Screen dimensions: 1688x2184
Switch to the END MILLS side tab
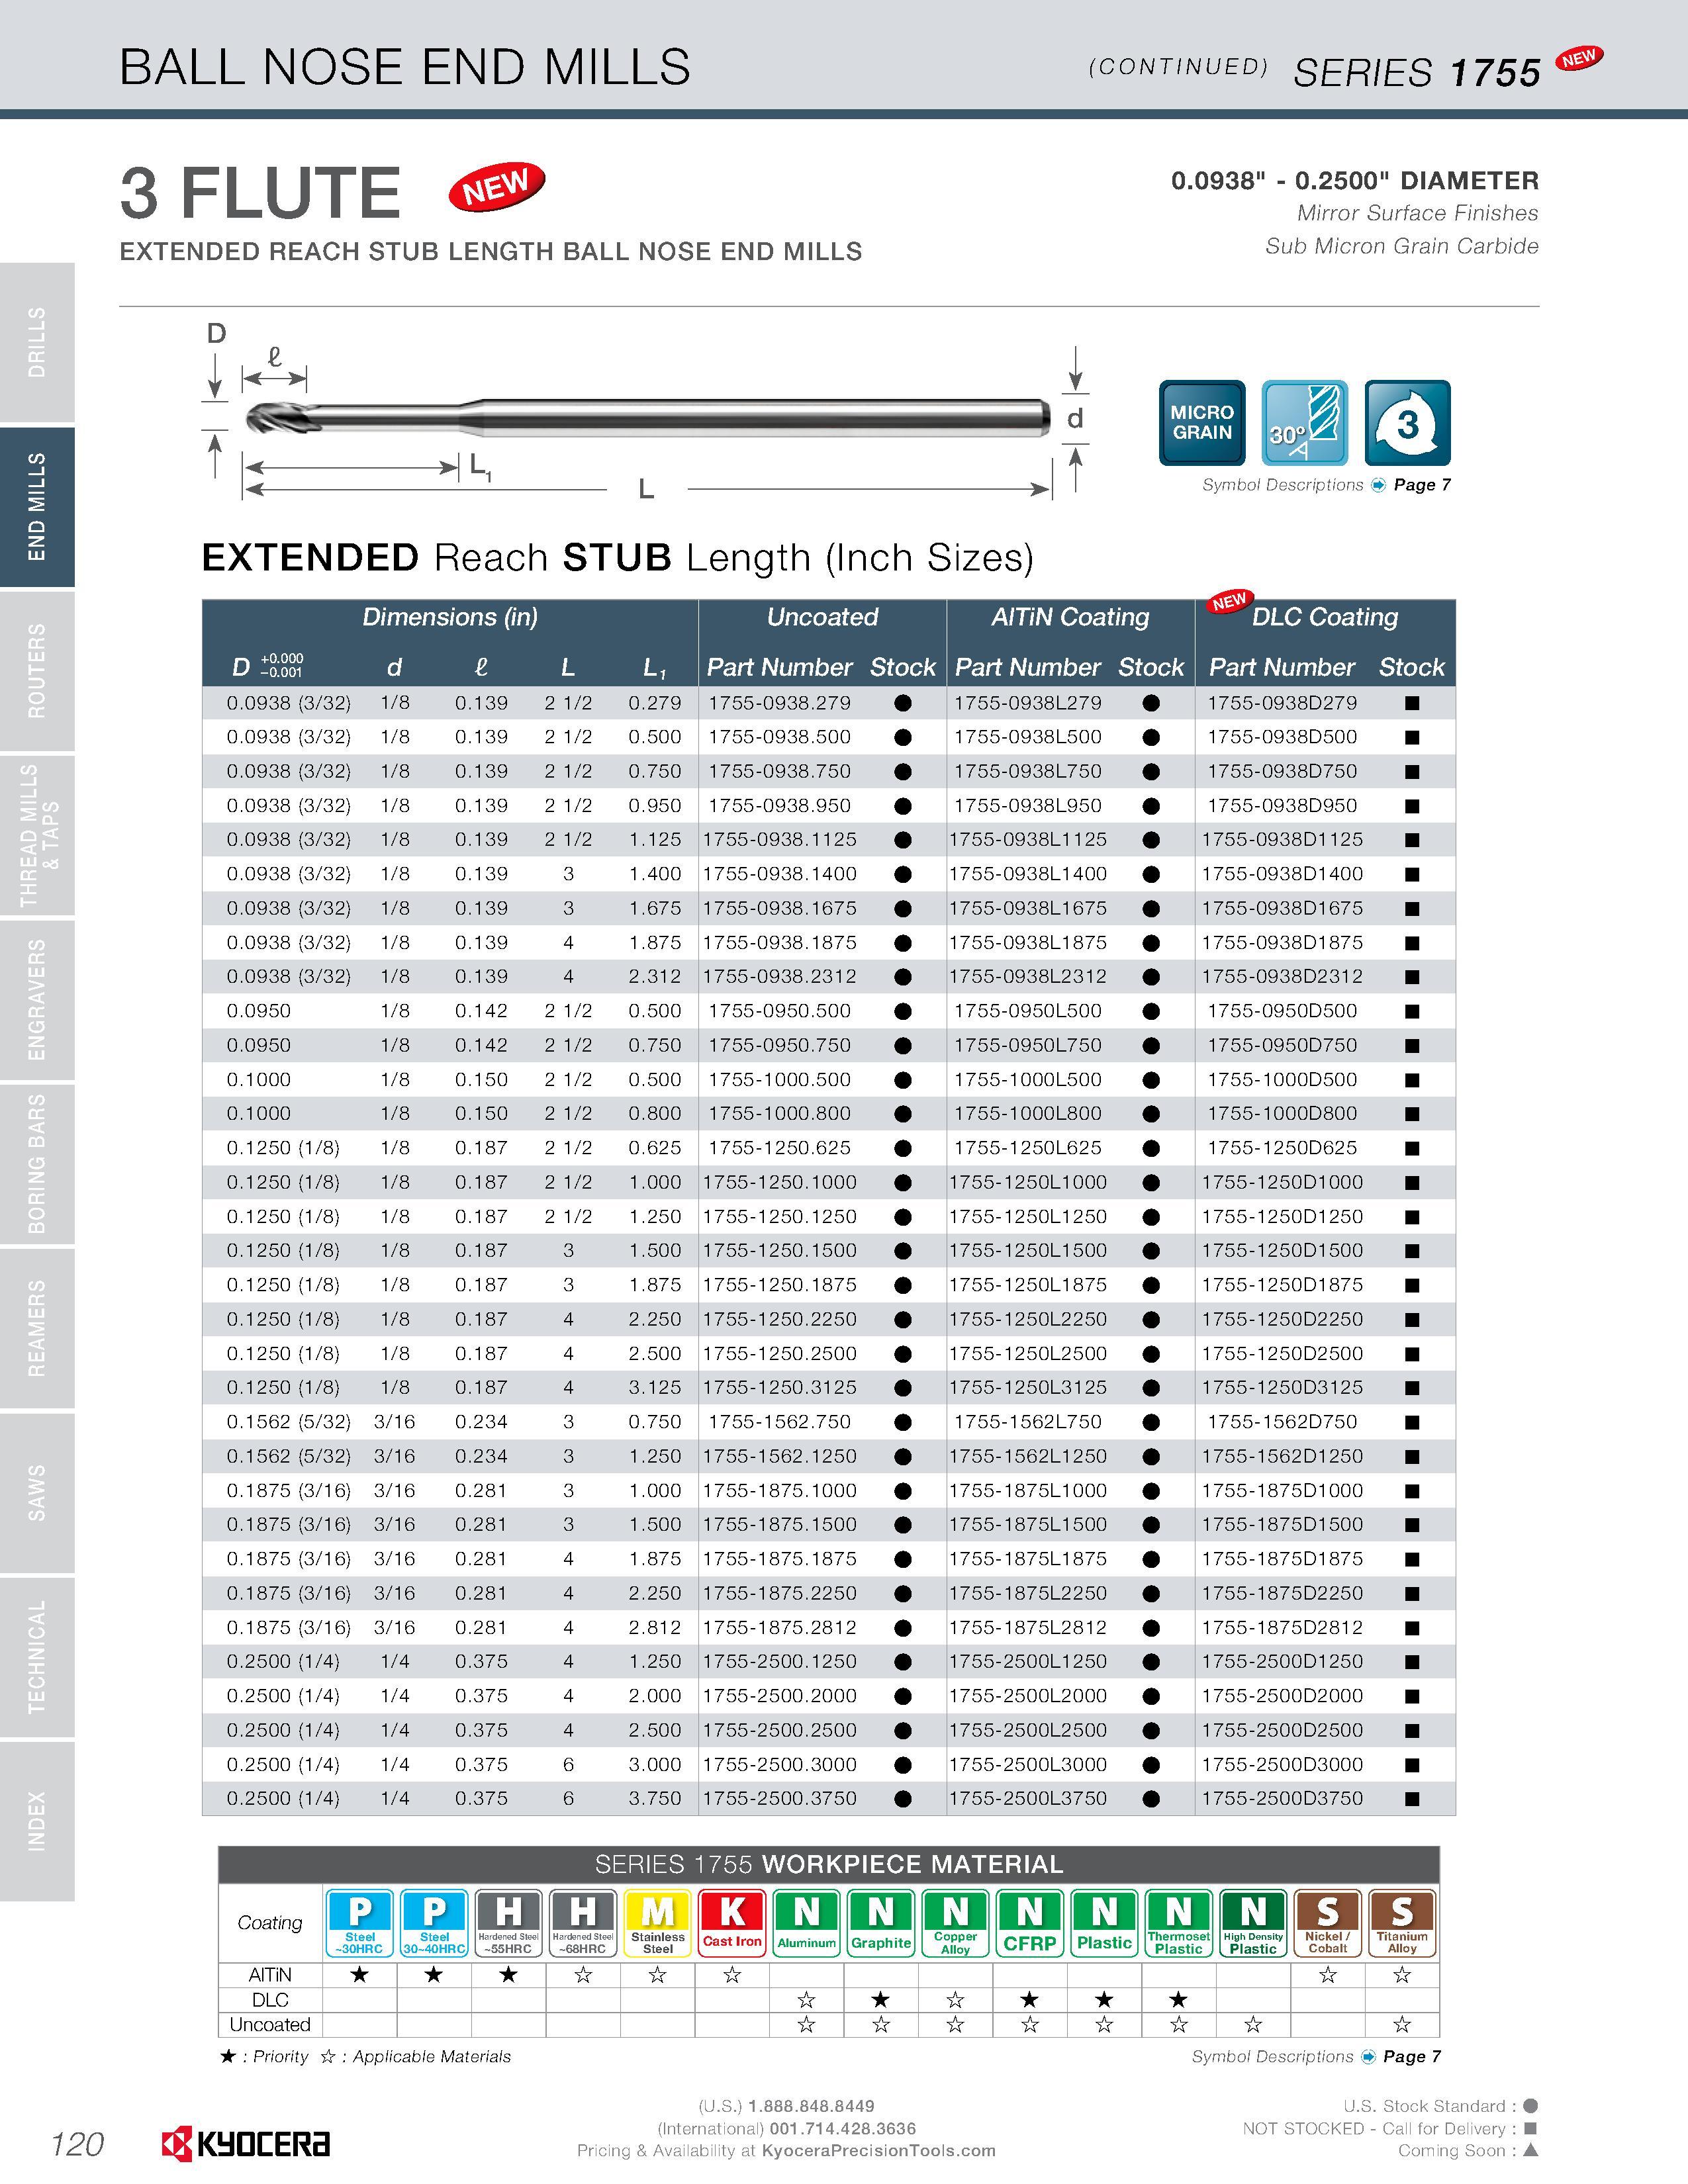pos(37,507)
